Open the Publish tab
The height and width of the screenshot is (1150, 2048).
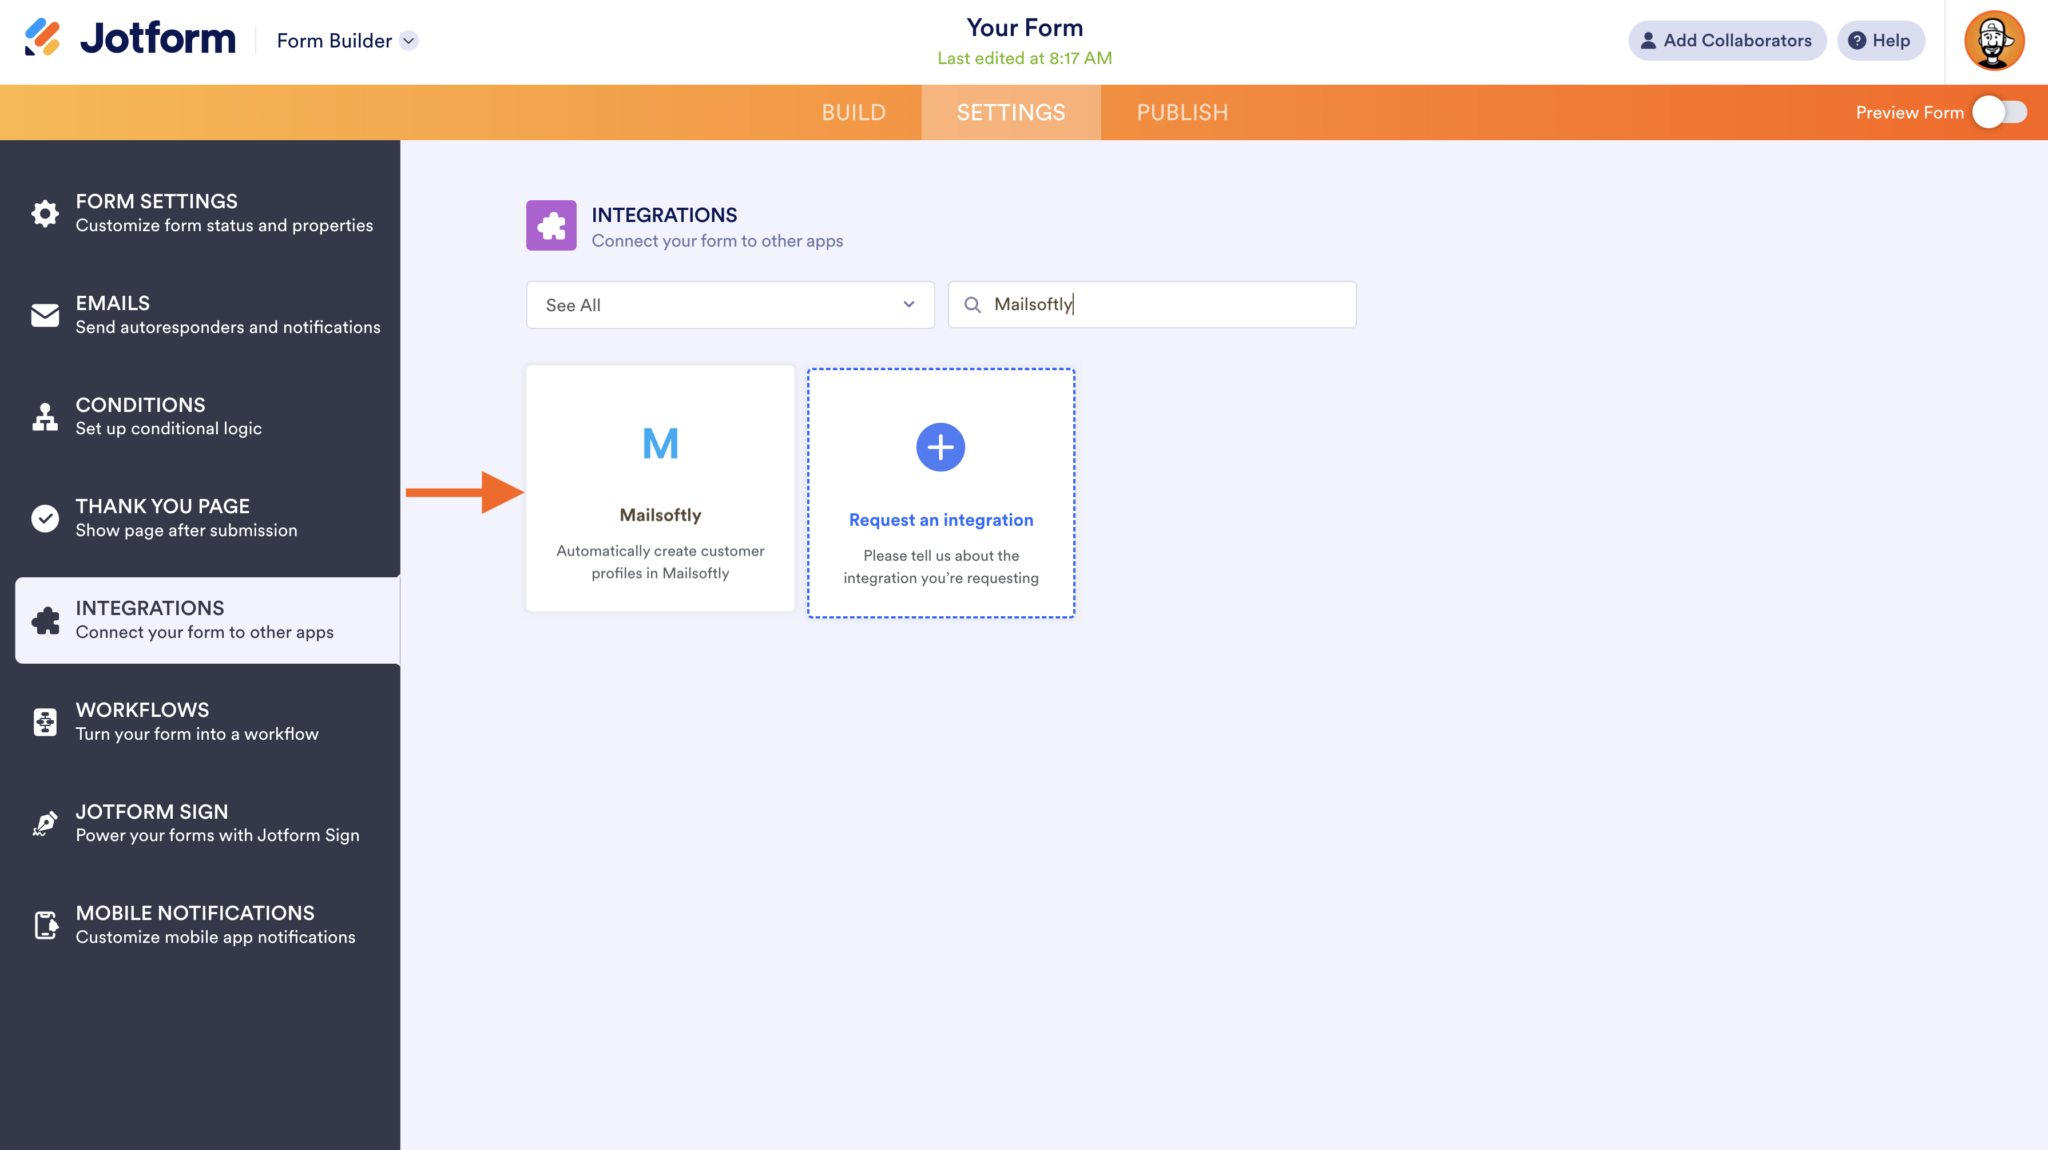coord(1181,112)
